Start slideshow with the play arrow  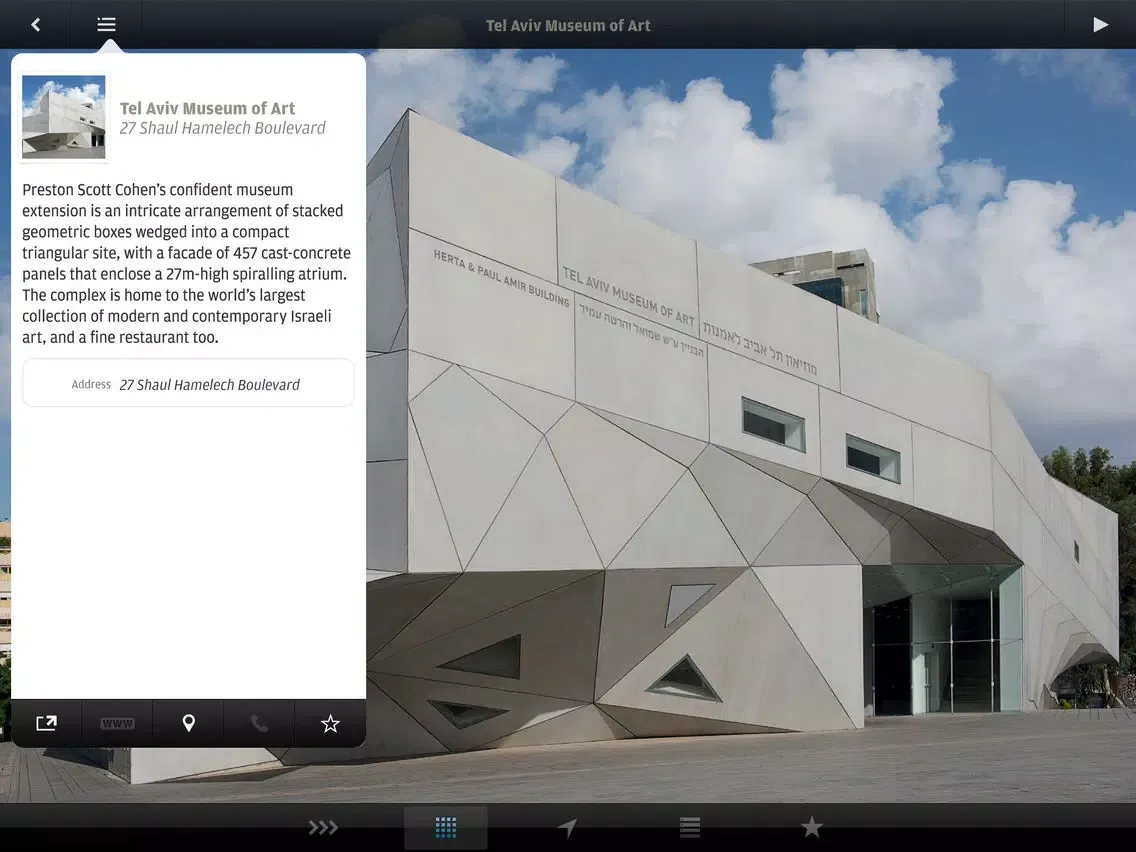click(x=1100, y=25)
